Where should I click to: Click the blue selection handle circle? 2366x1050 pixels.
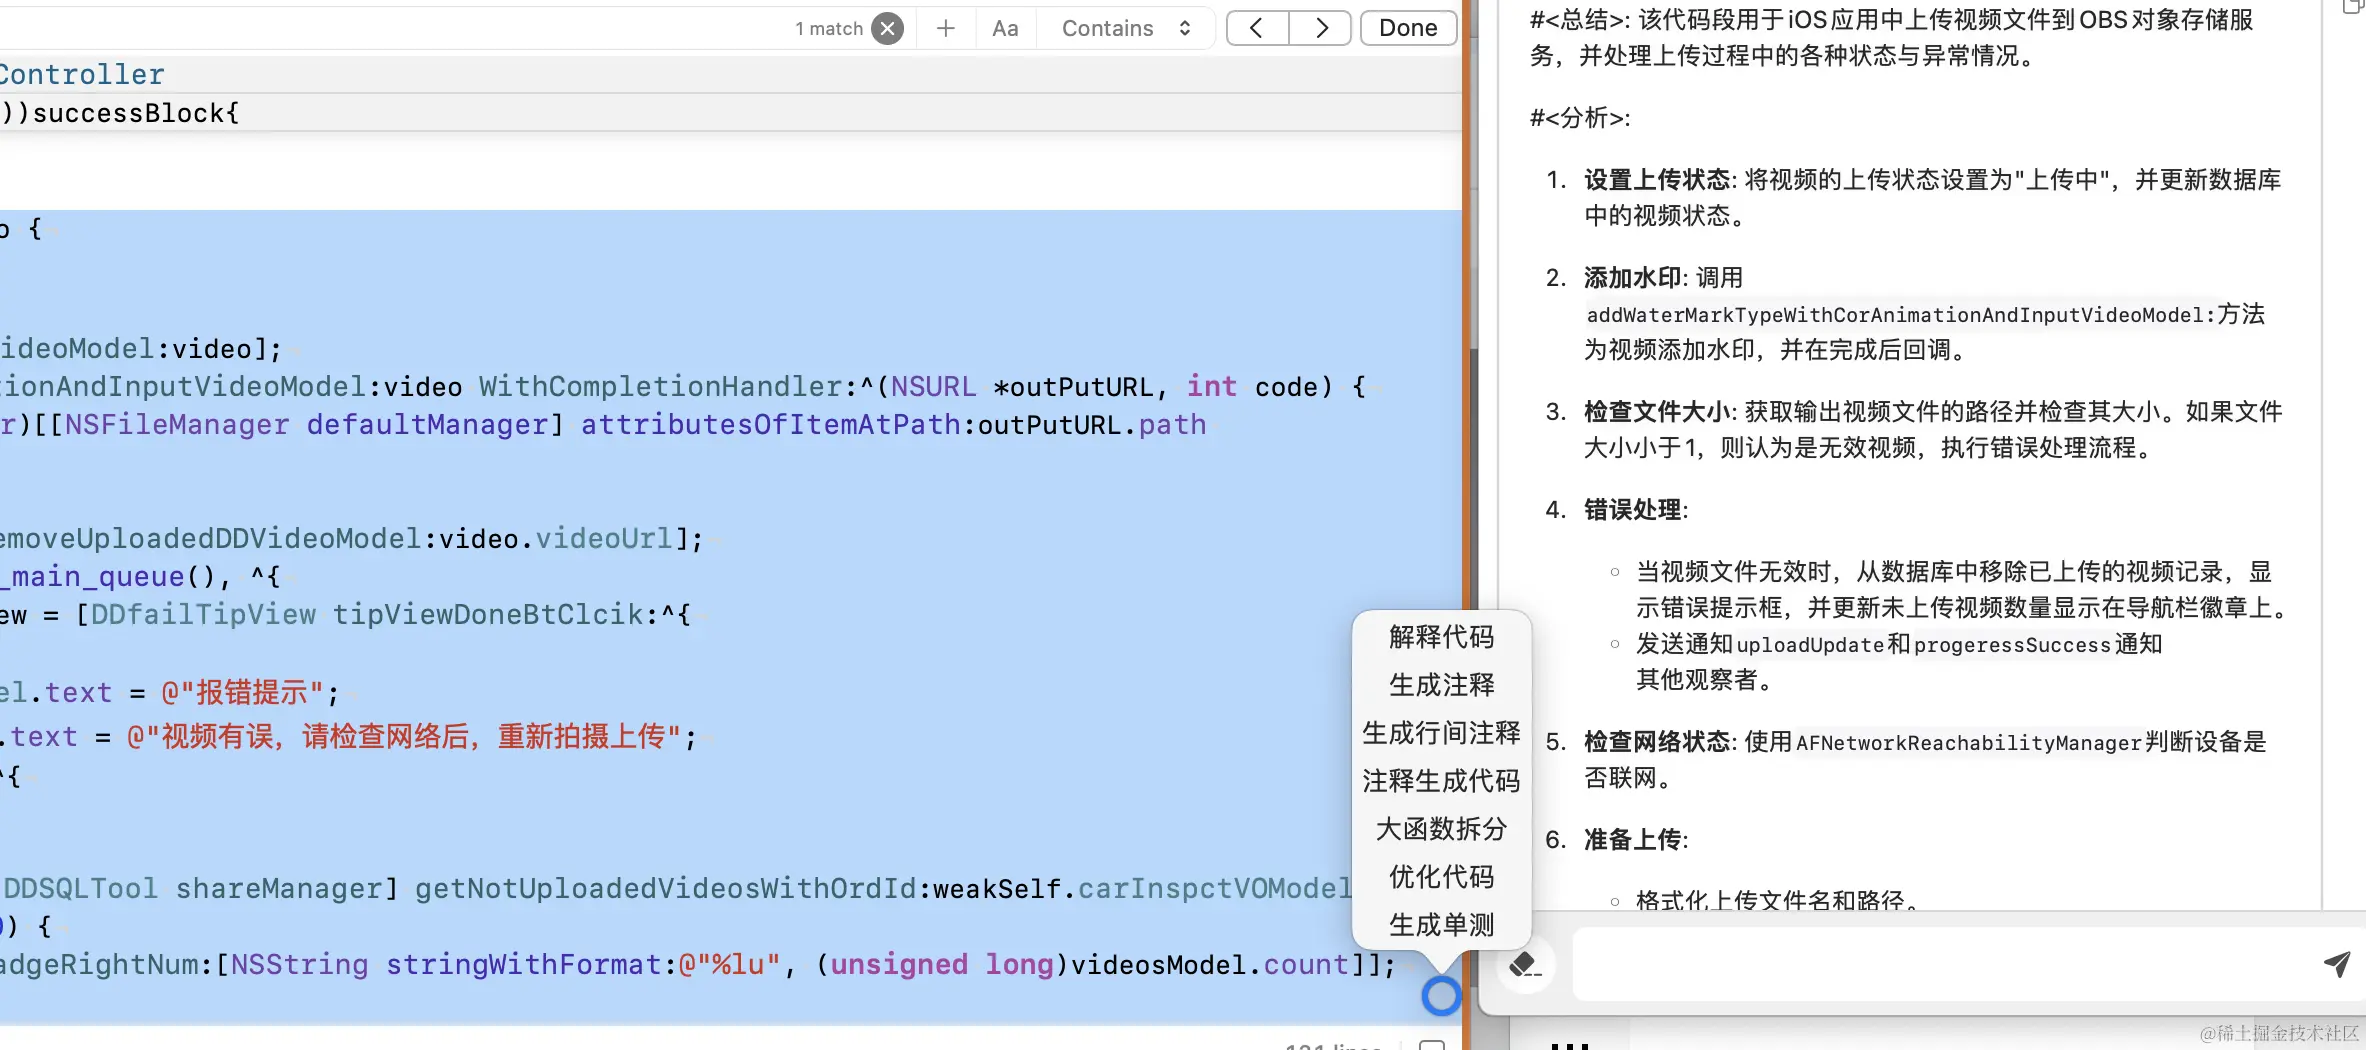coord(1441,996)
